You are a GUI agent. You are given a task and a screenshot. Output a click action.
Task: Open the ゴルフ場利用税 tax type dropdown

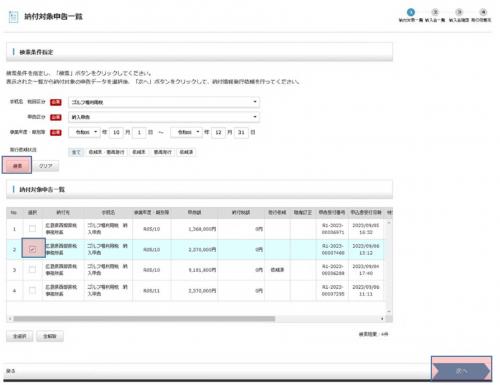point(164,102)
